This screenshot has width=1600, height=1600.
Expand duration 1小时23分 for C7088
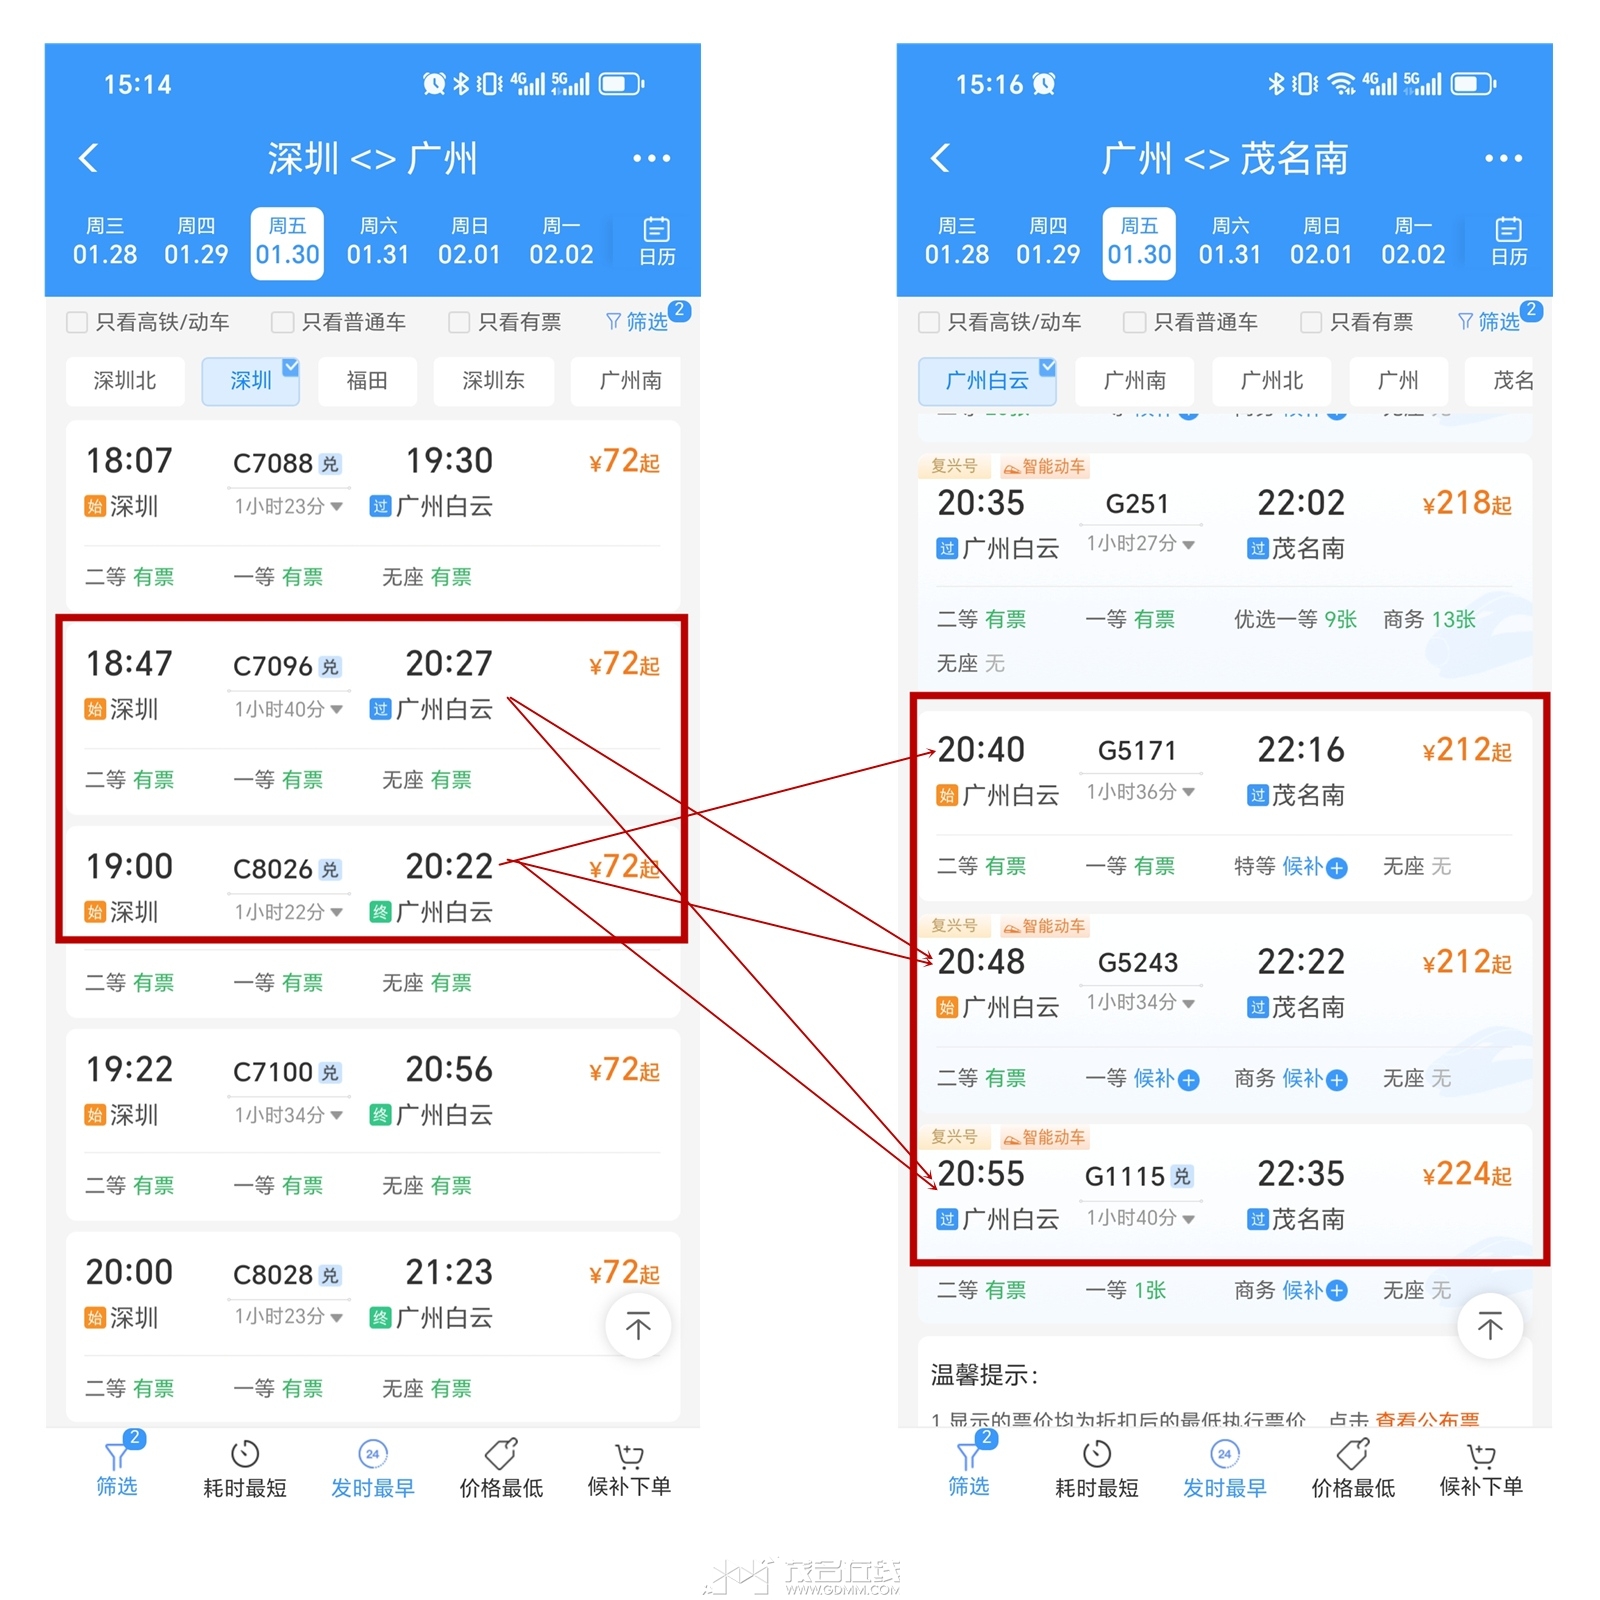tap(289, 506)
